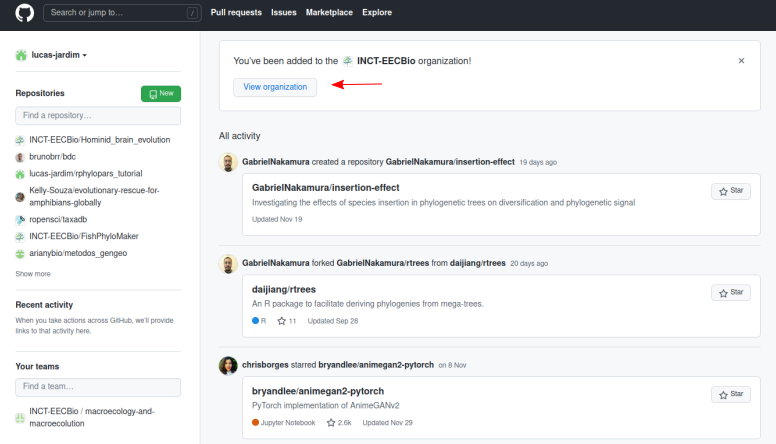Open the ropensci/taxadb repository
Viewport: 776px width, 444px height.
58,219
